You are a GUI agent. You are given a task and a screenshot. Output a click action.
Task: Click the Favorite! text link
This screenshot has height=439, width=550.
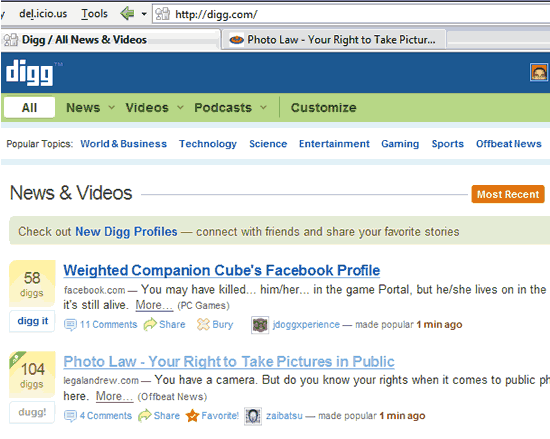click(220, 416)
